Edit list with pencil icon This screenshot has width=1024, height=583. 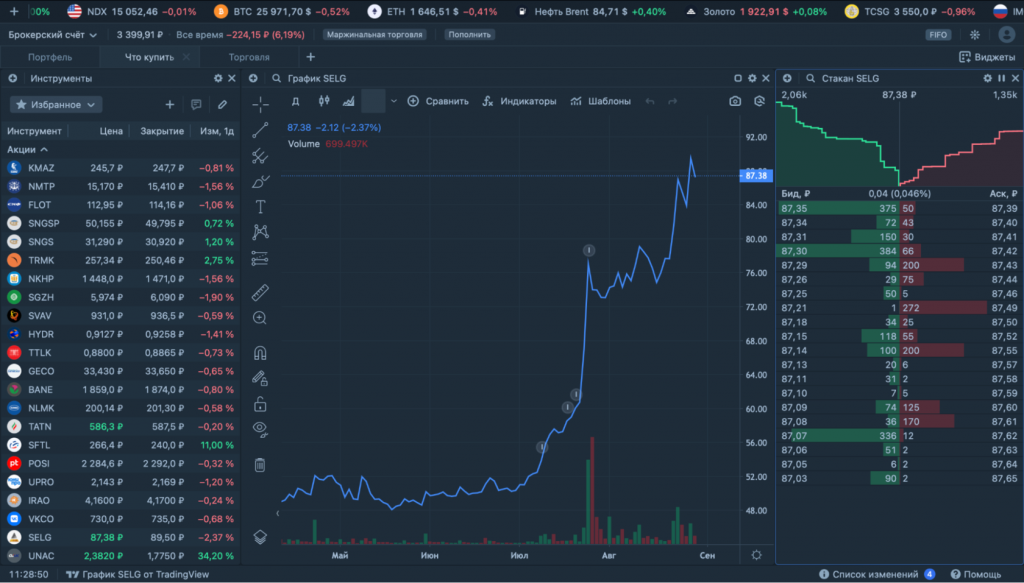click(x=222, y=104)
